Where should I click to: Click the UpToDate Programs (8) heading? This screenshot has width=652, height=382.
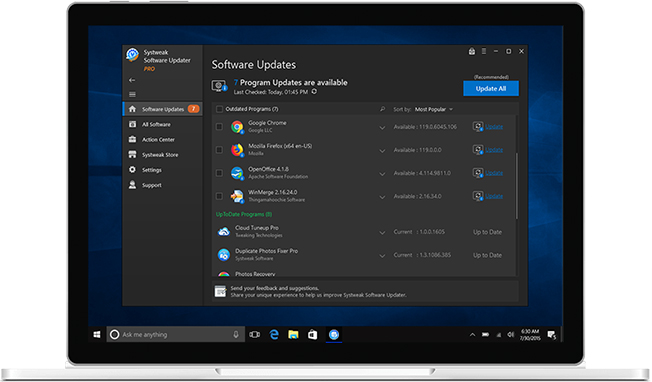244,214
